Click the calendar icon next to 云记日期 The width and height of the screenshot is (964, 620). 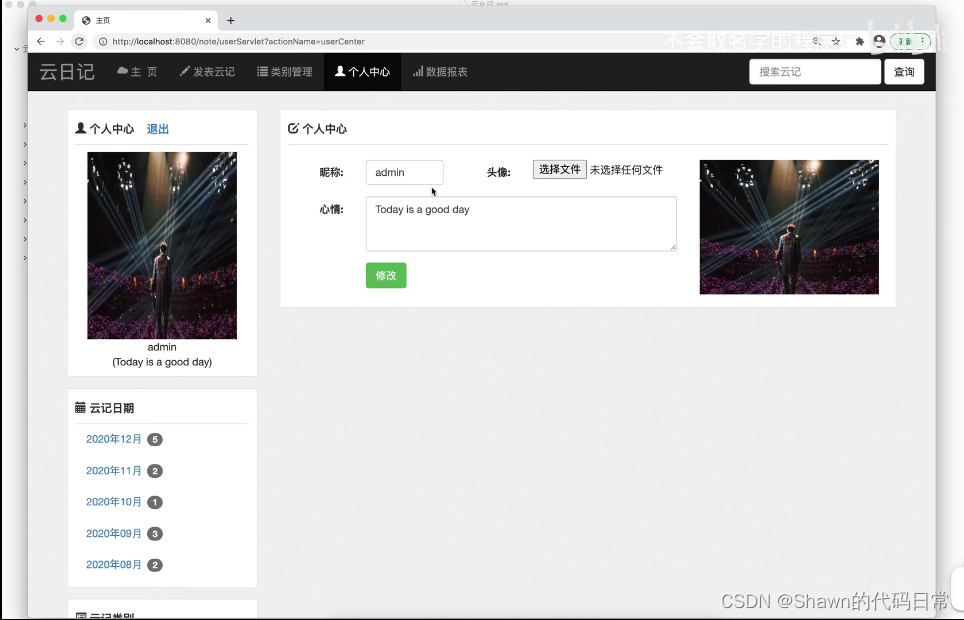[80, 407]
